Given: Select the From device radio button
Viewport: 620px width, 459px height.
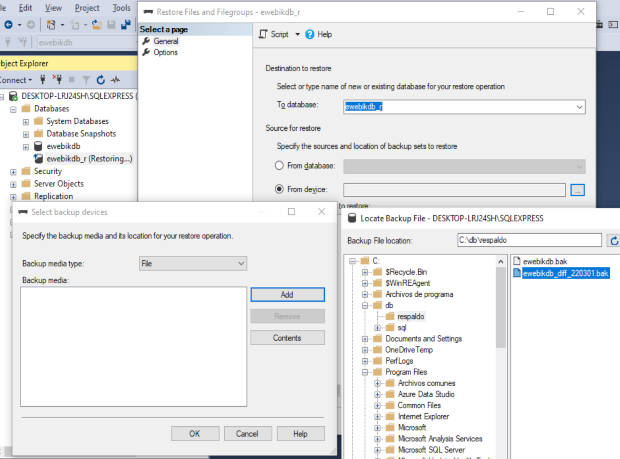Looking at the screenshot, I should pyautogui.click(x=279, y=189).
